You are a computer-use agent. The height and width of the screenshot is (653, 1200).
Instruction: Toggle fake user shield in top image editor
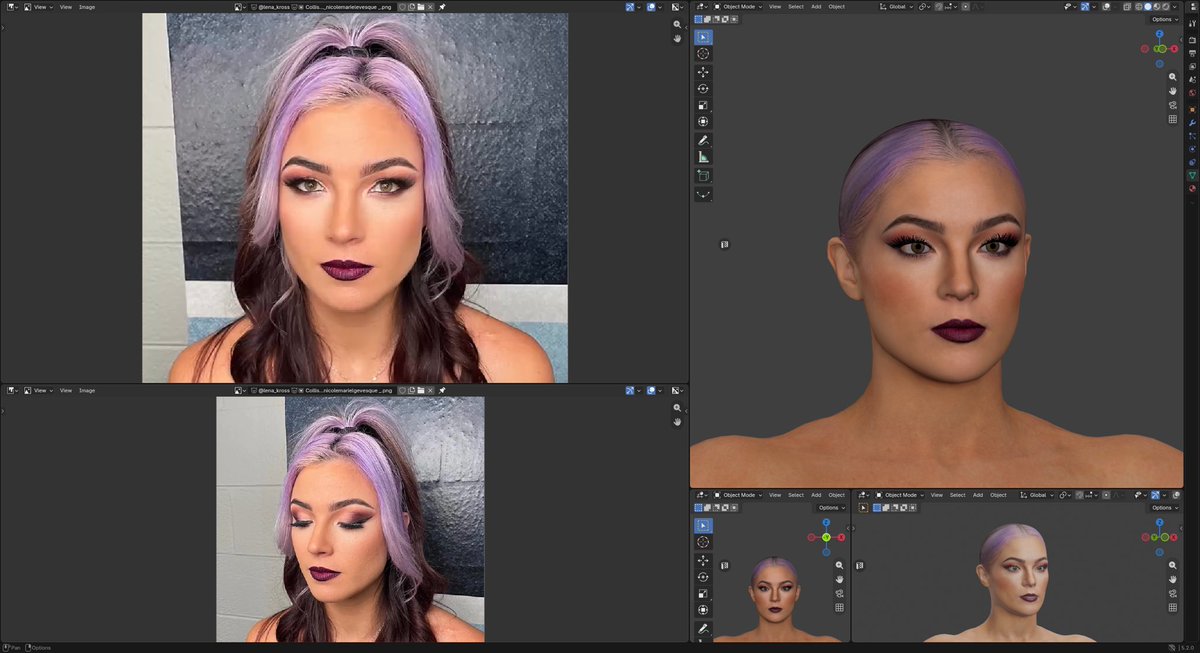click(402, 7)
